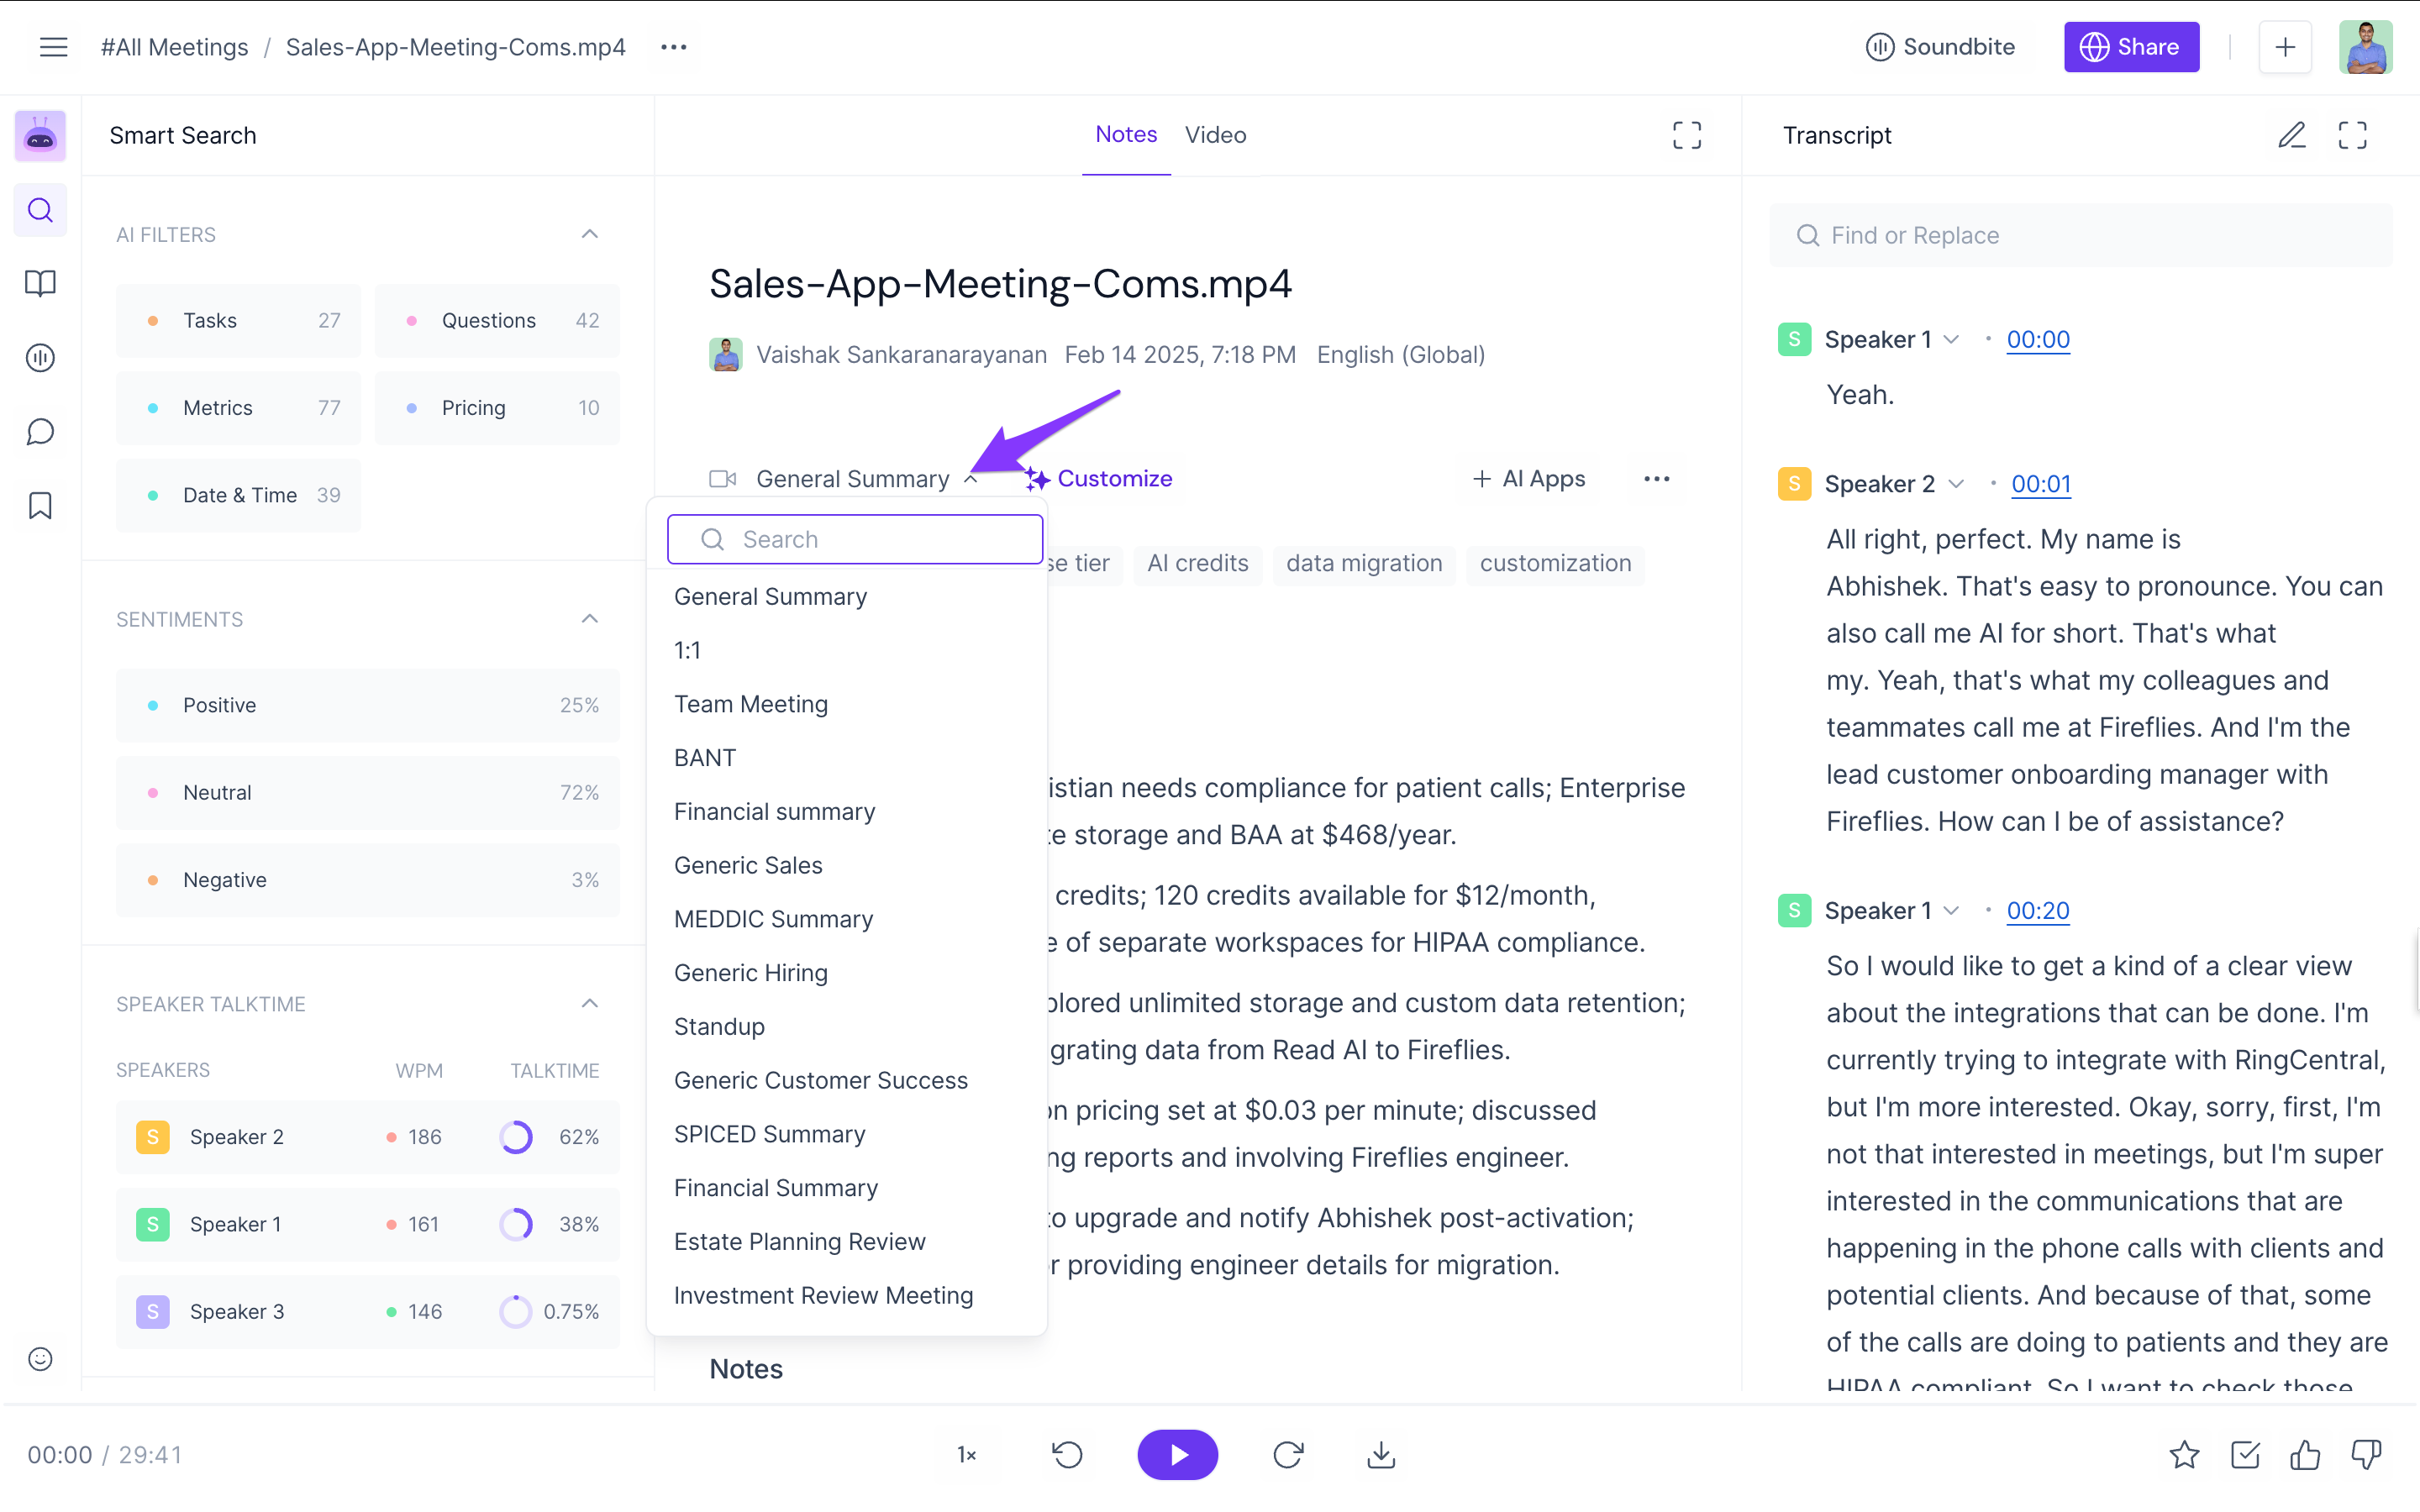
Task: Select the MEDDIC Summary template
Action: [773, 919]
